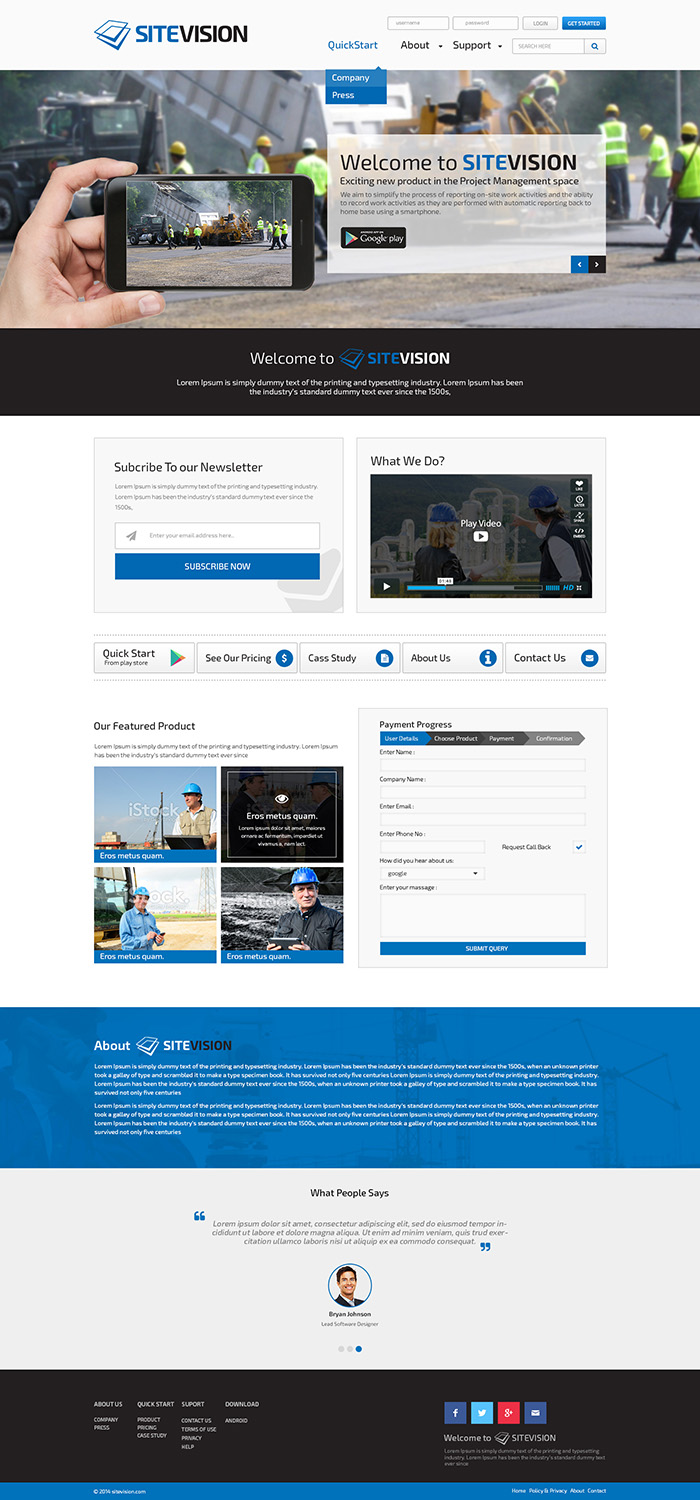Switch to Choose Product payment step
Screen dimensions: 700x1500
[x=456, y=738]
